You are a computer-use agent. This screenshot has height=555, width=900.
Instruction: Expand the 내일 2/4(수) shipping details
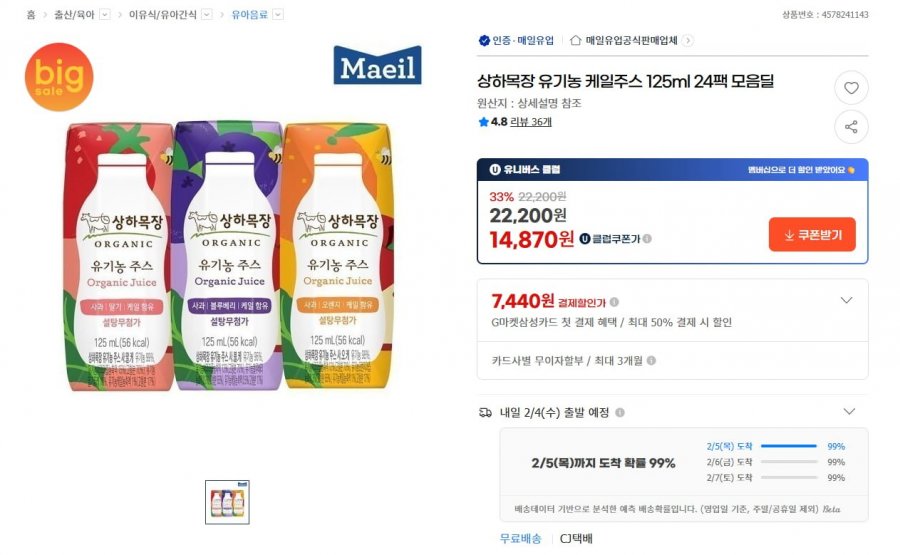point(849,412)
